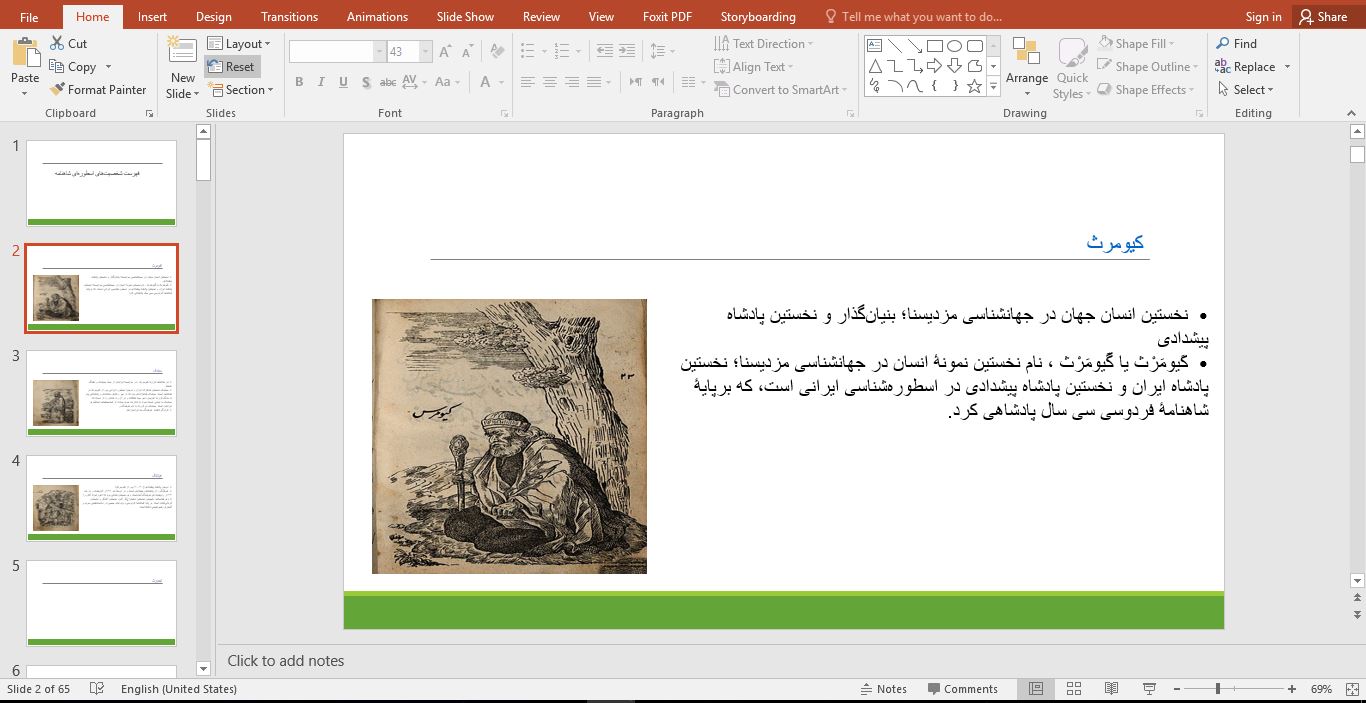Switch to Reading view
This screenshot has height=703, width=1366.
tap(1111, 689)
